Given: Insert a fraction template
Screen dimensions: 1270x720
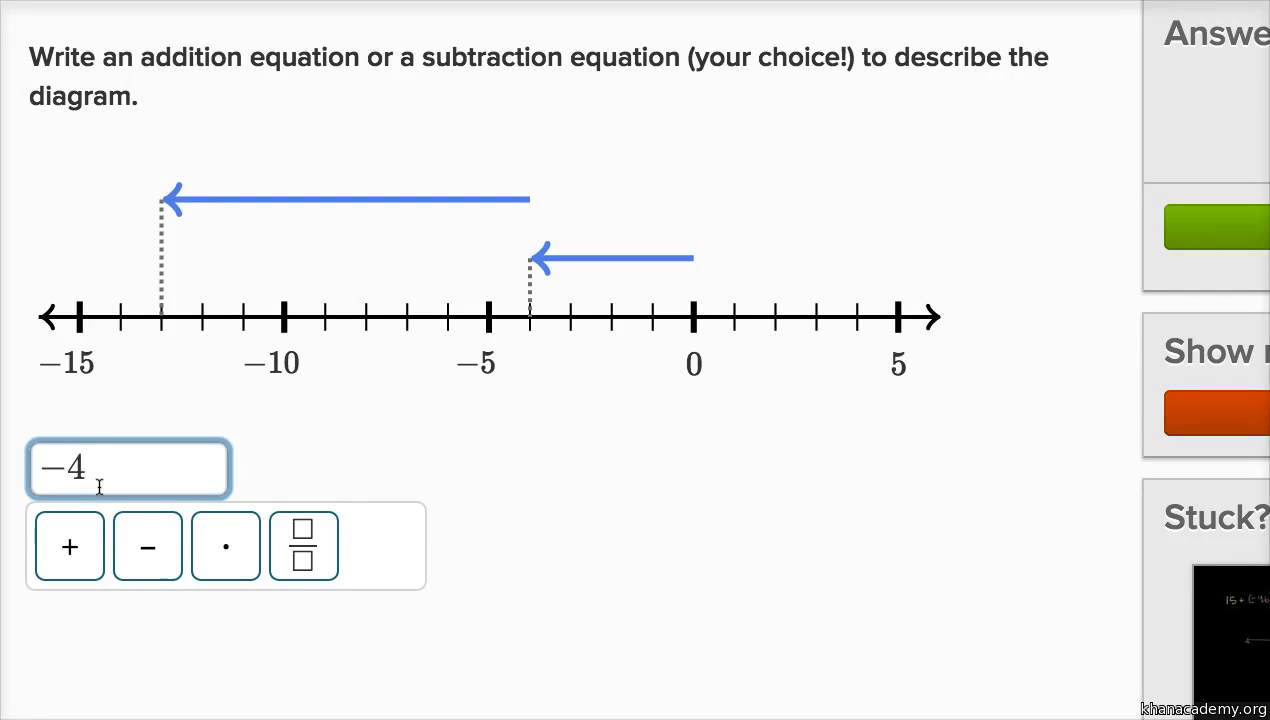Looking at the screenshot, I should 304,546.
